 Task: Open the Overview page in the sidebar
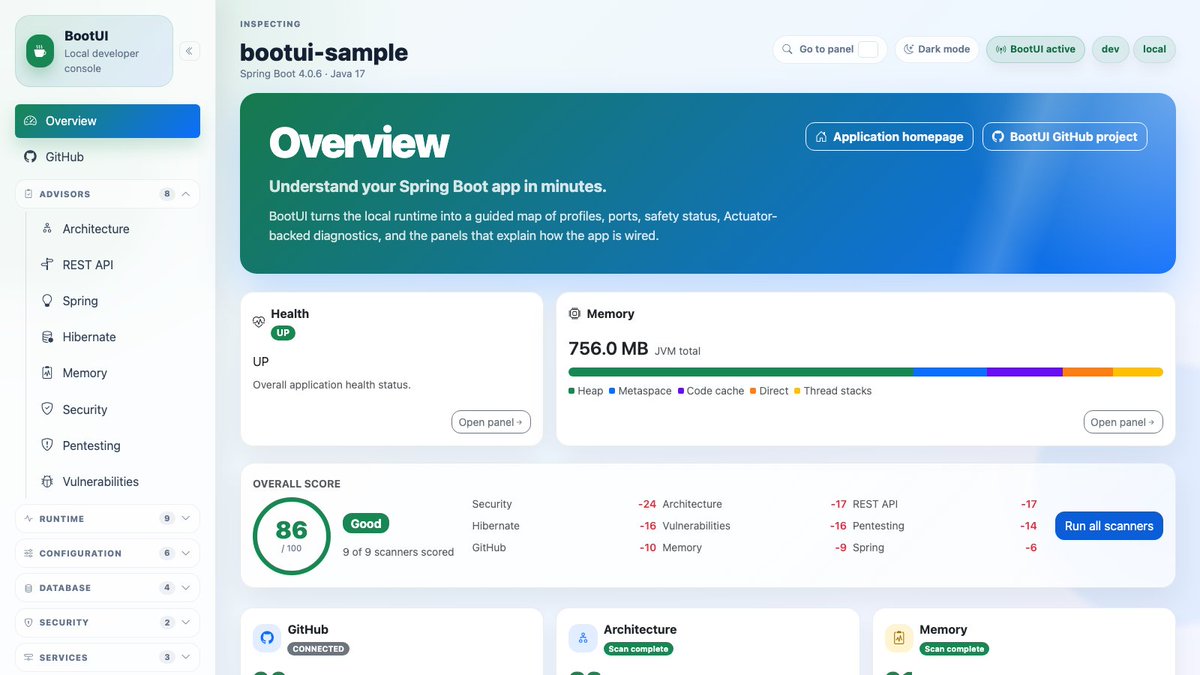click(107, 121)
